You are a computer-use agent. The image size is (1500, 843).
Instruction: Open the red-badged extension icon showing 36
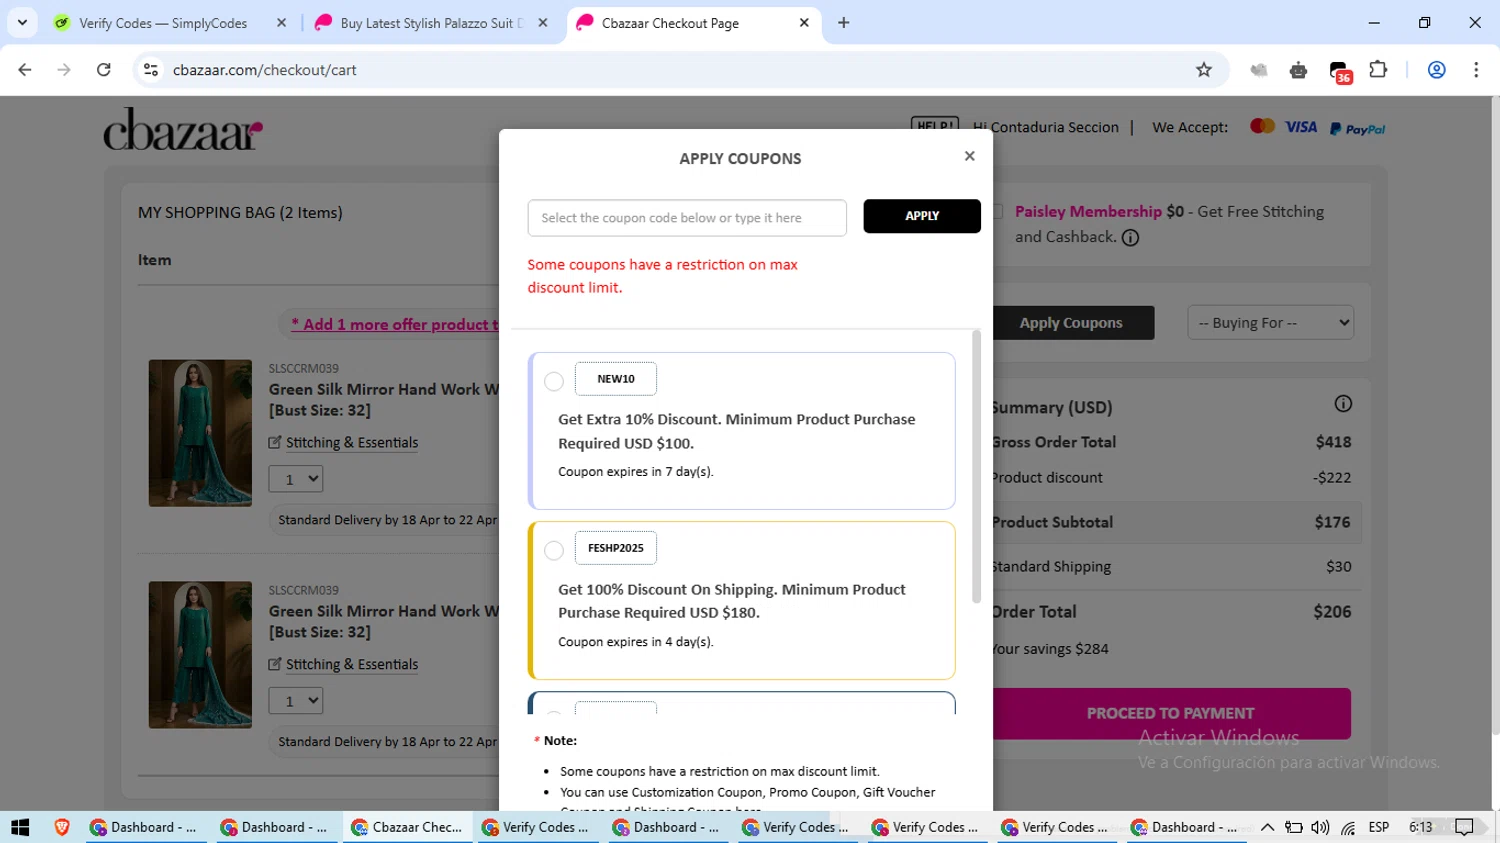pyautogui.click(x=1340, y=71)
